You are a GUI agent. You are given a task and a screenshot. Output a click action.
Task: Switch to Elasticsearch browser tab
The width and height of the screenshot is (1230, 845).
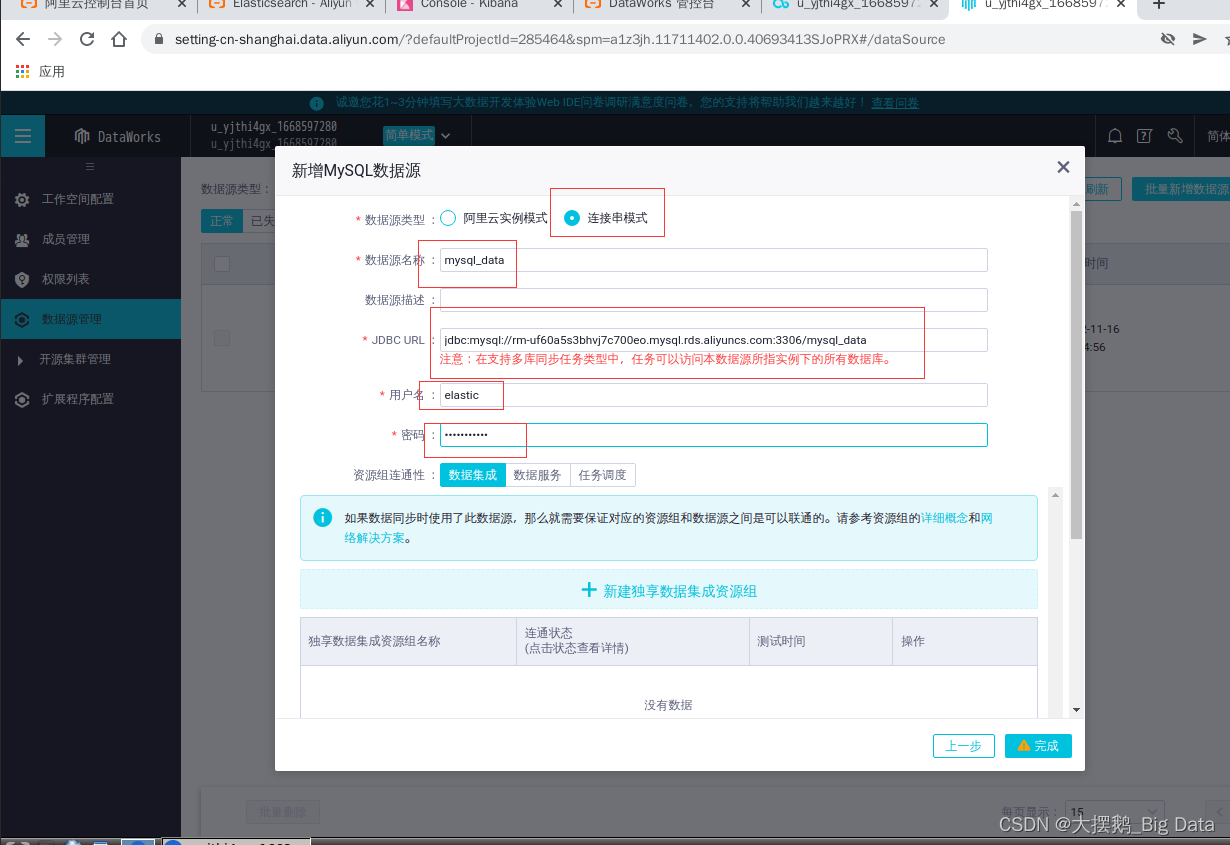coord(290,5)
